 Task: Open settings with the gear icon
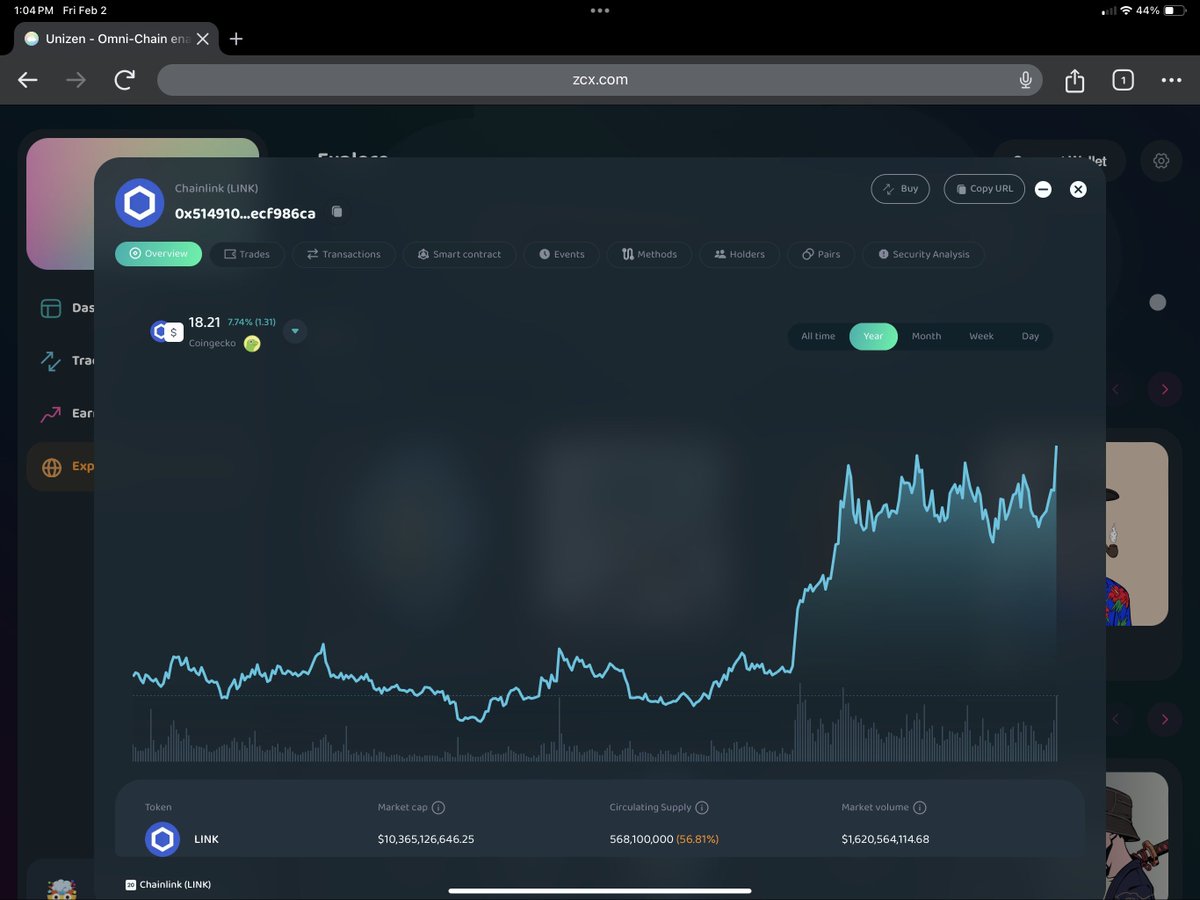1161,160
